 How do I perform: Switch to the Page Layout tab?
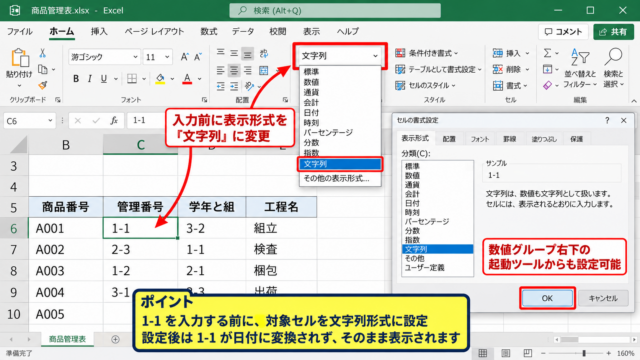pyautogui.click(x=154, y=31)
